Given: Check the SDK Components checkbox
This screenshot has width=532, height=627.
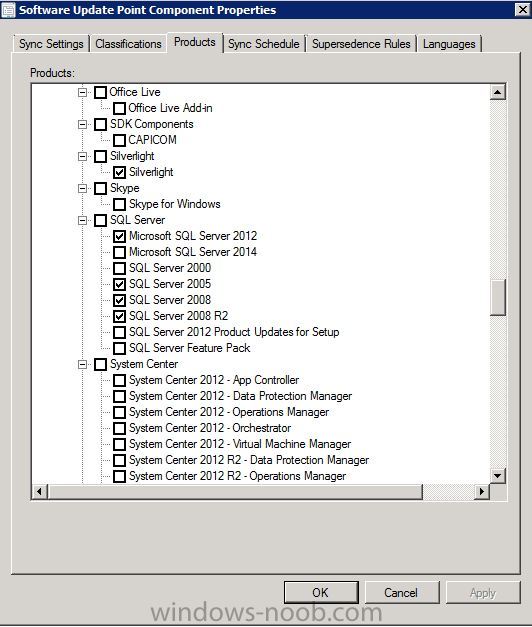Looking at the screenshot, I should 100,124.
